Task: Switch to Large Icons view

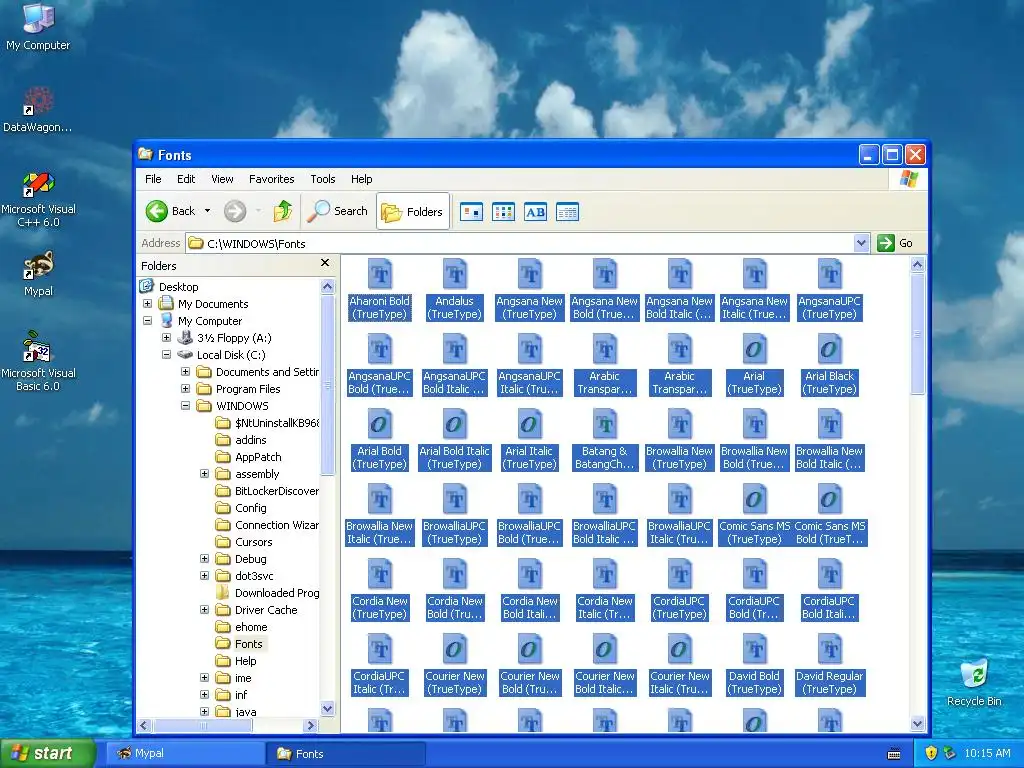Action: tap(471, 212)
